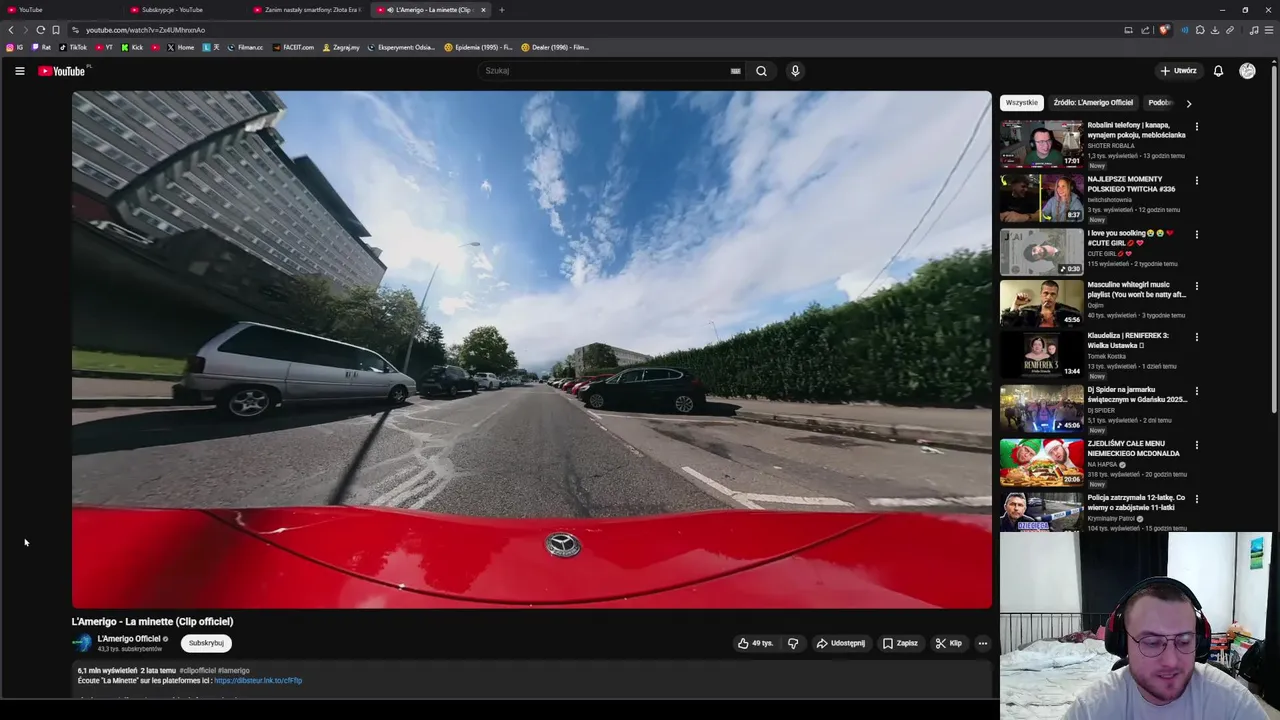Image resolution: width=1280 pixels, height=720 pixels.
Task: Open L'Amerigo Officiel channel avatar
Action: 82,643
